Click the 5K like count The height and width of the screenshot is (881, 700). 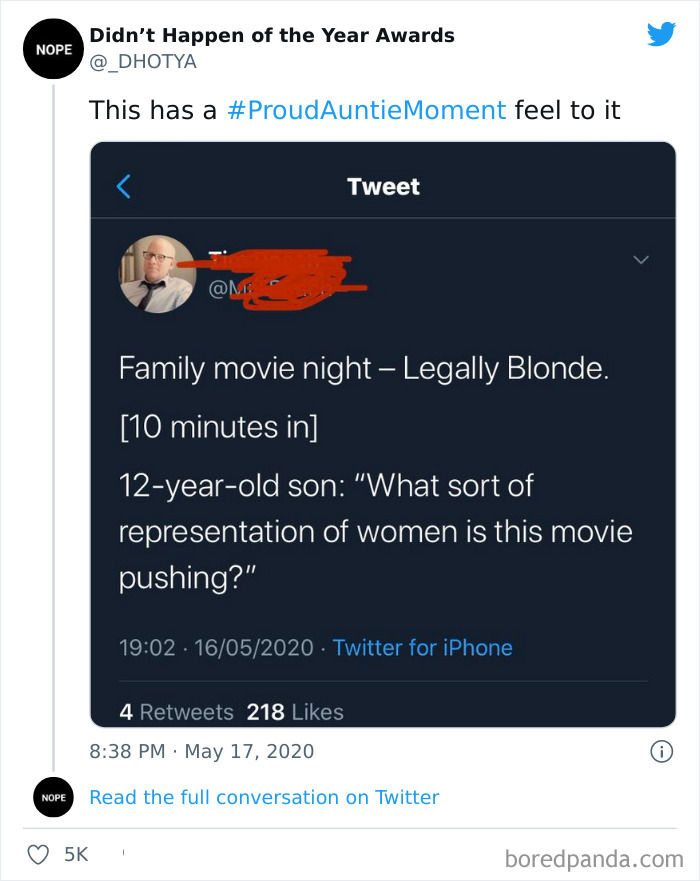[74, 854]
